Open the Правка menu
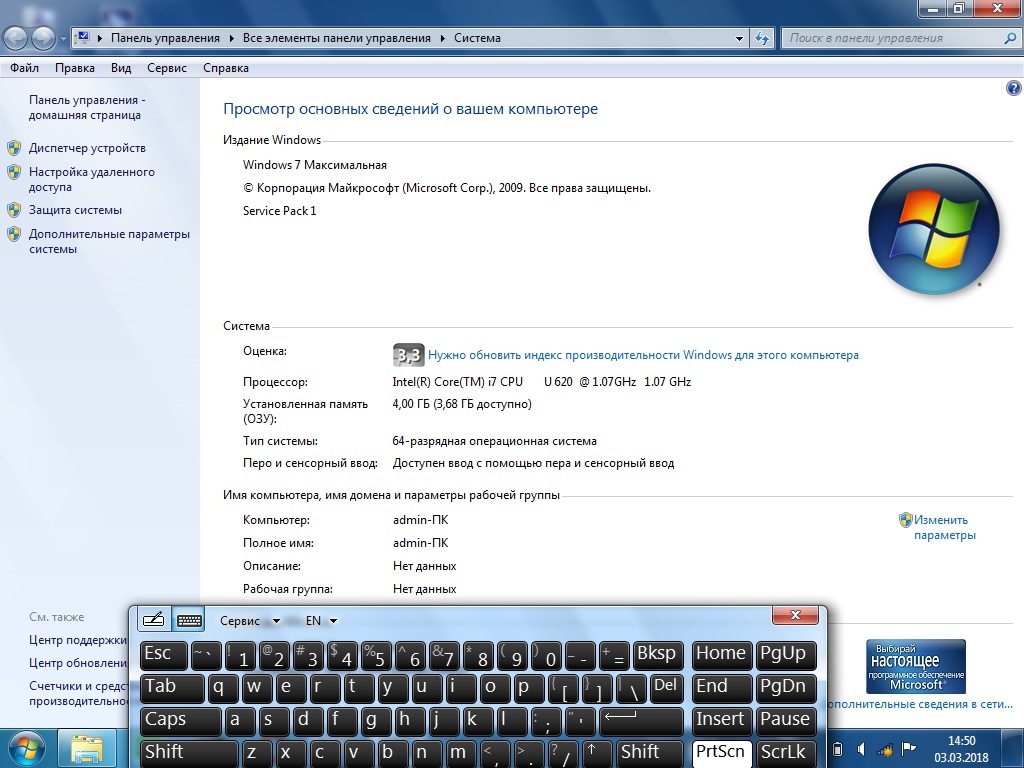Image resolution: width=1024 pixels, height=768 pixels. point(75,68)
